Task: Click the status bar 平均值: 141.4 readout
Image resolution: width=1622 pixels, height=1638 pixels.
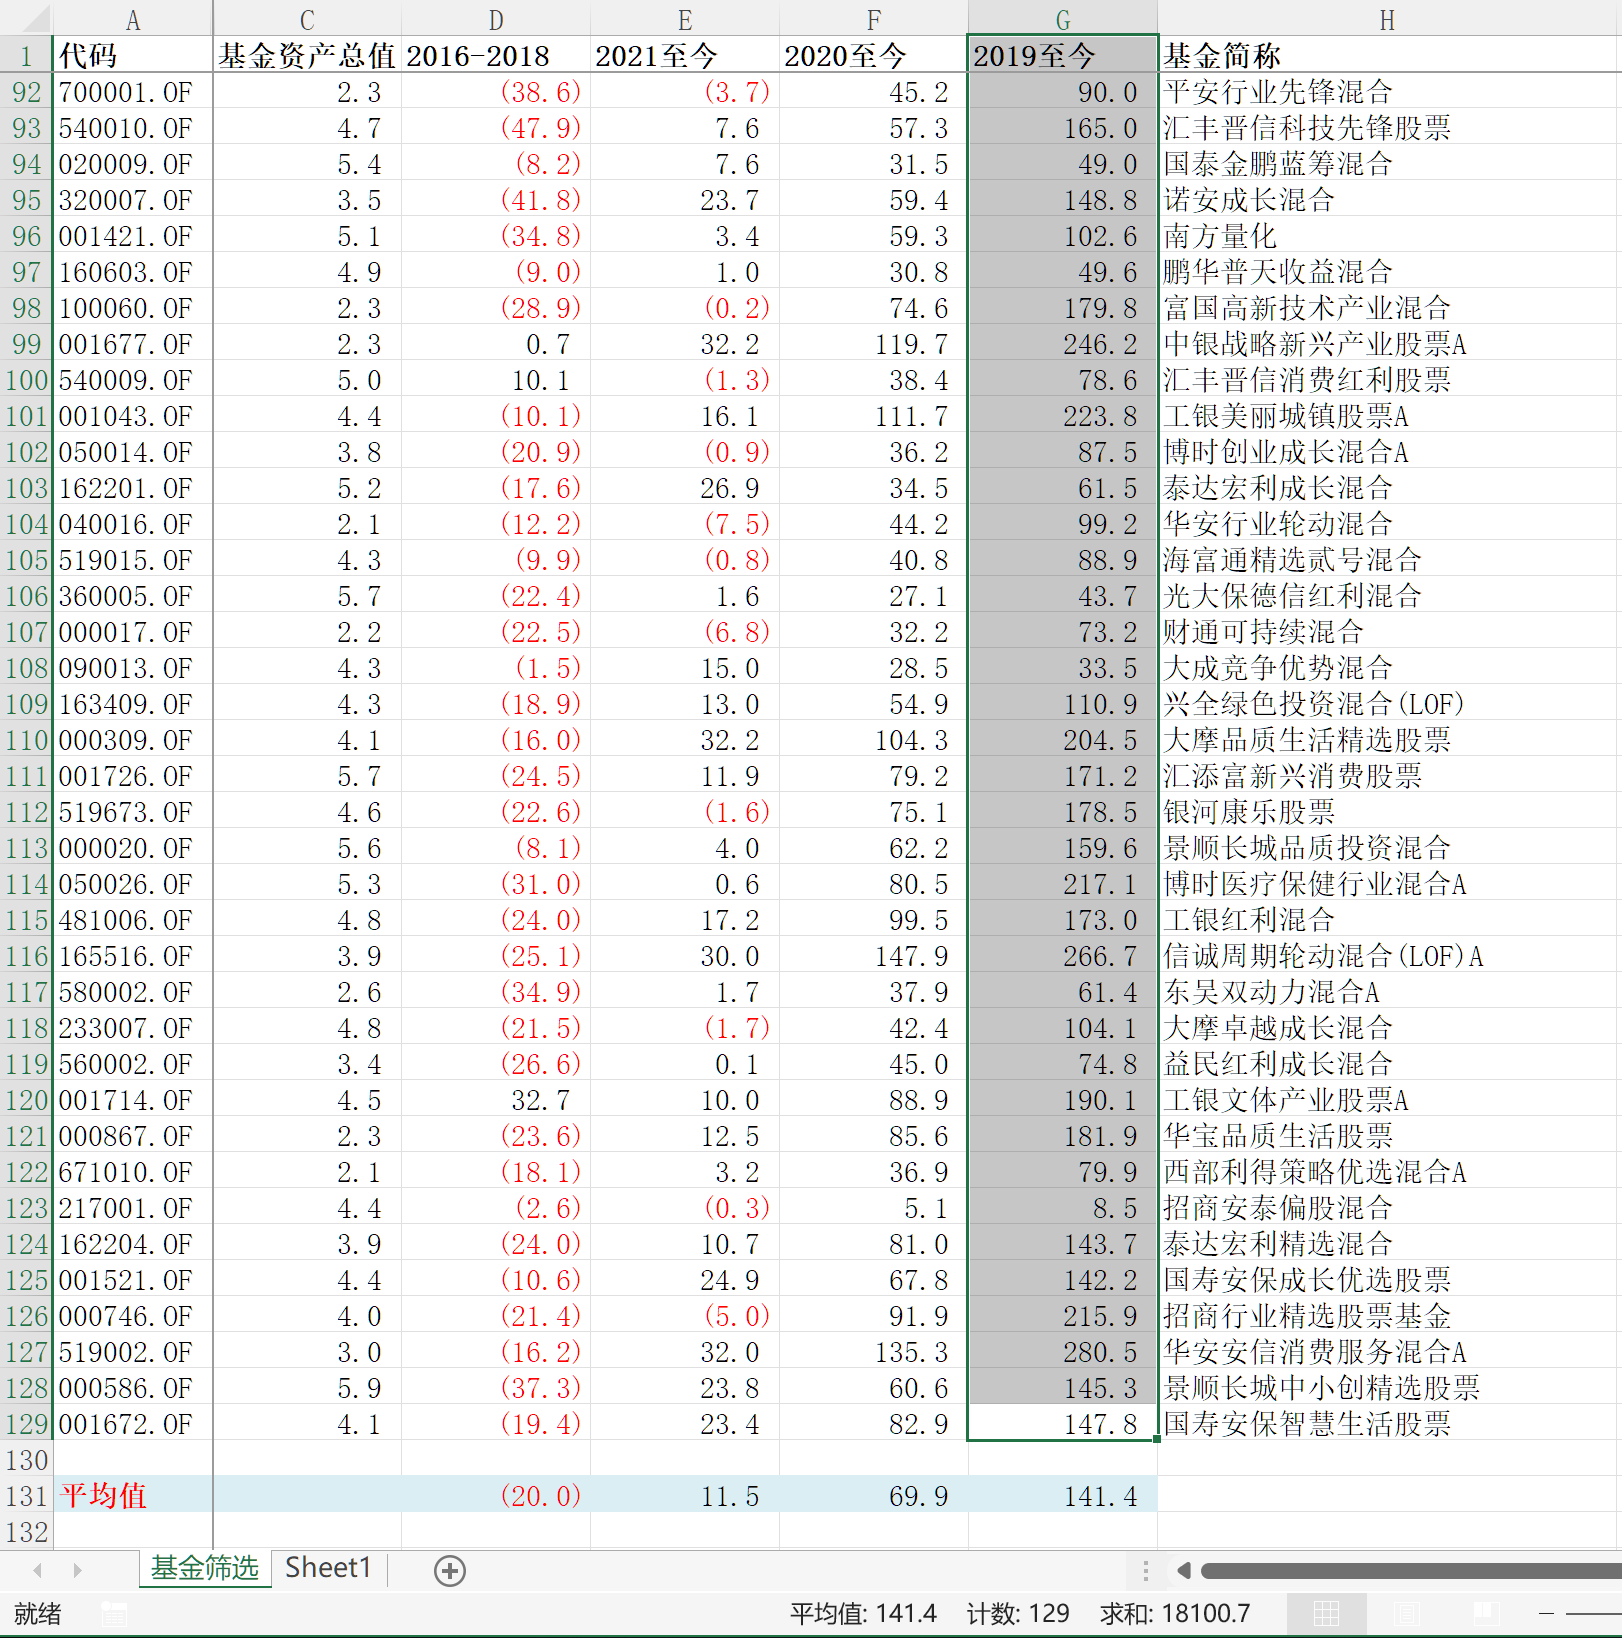Action: 863,1613
